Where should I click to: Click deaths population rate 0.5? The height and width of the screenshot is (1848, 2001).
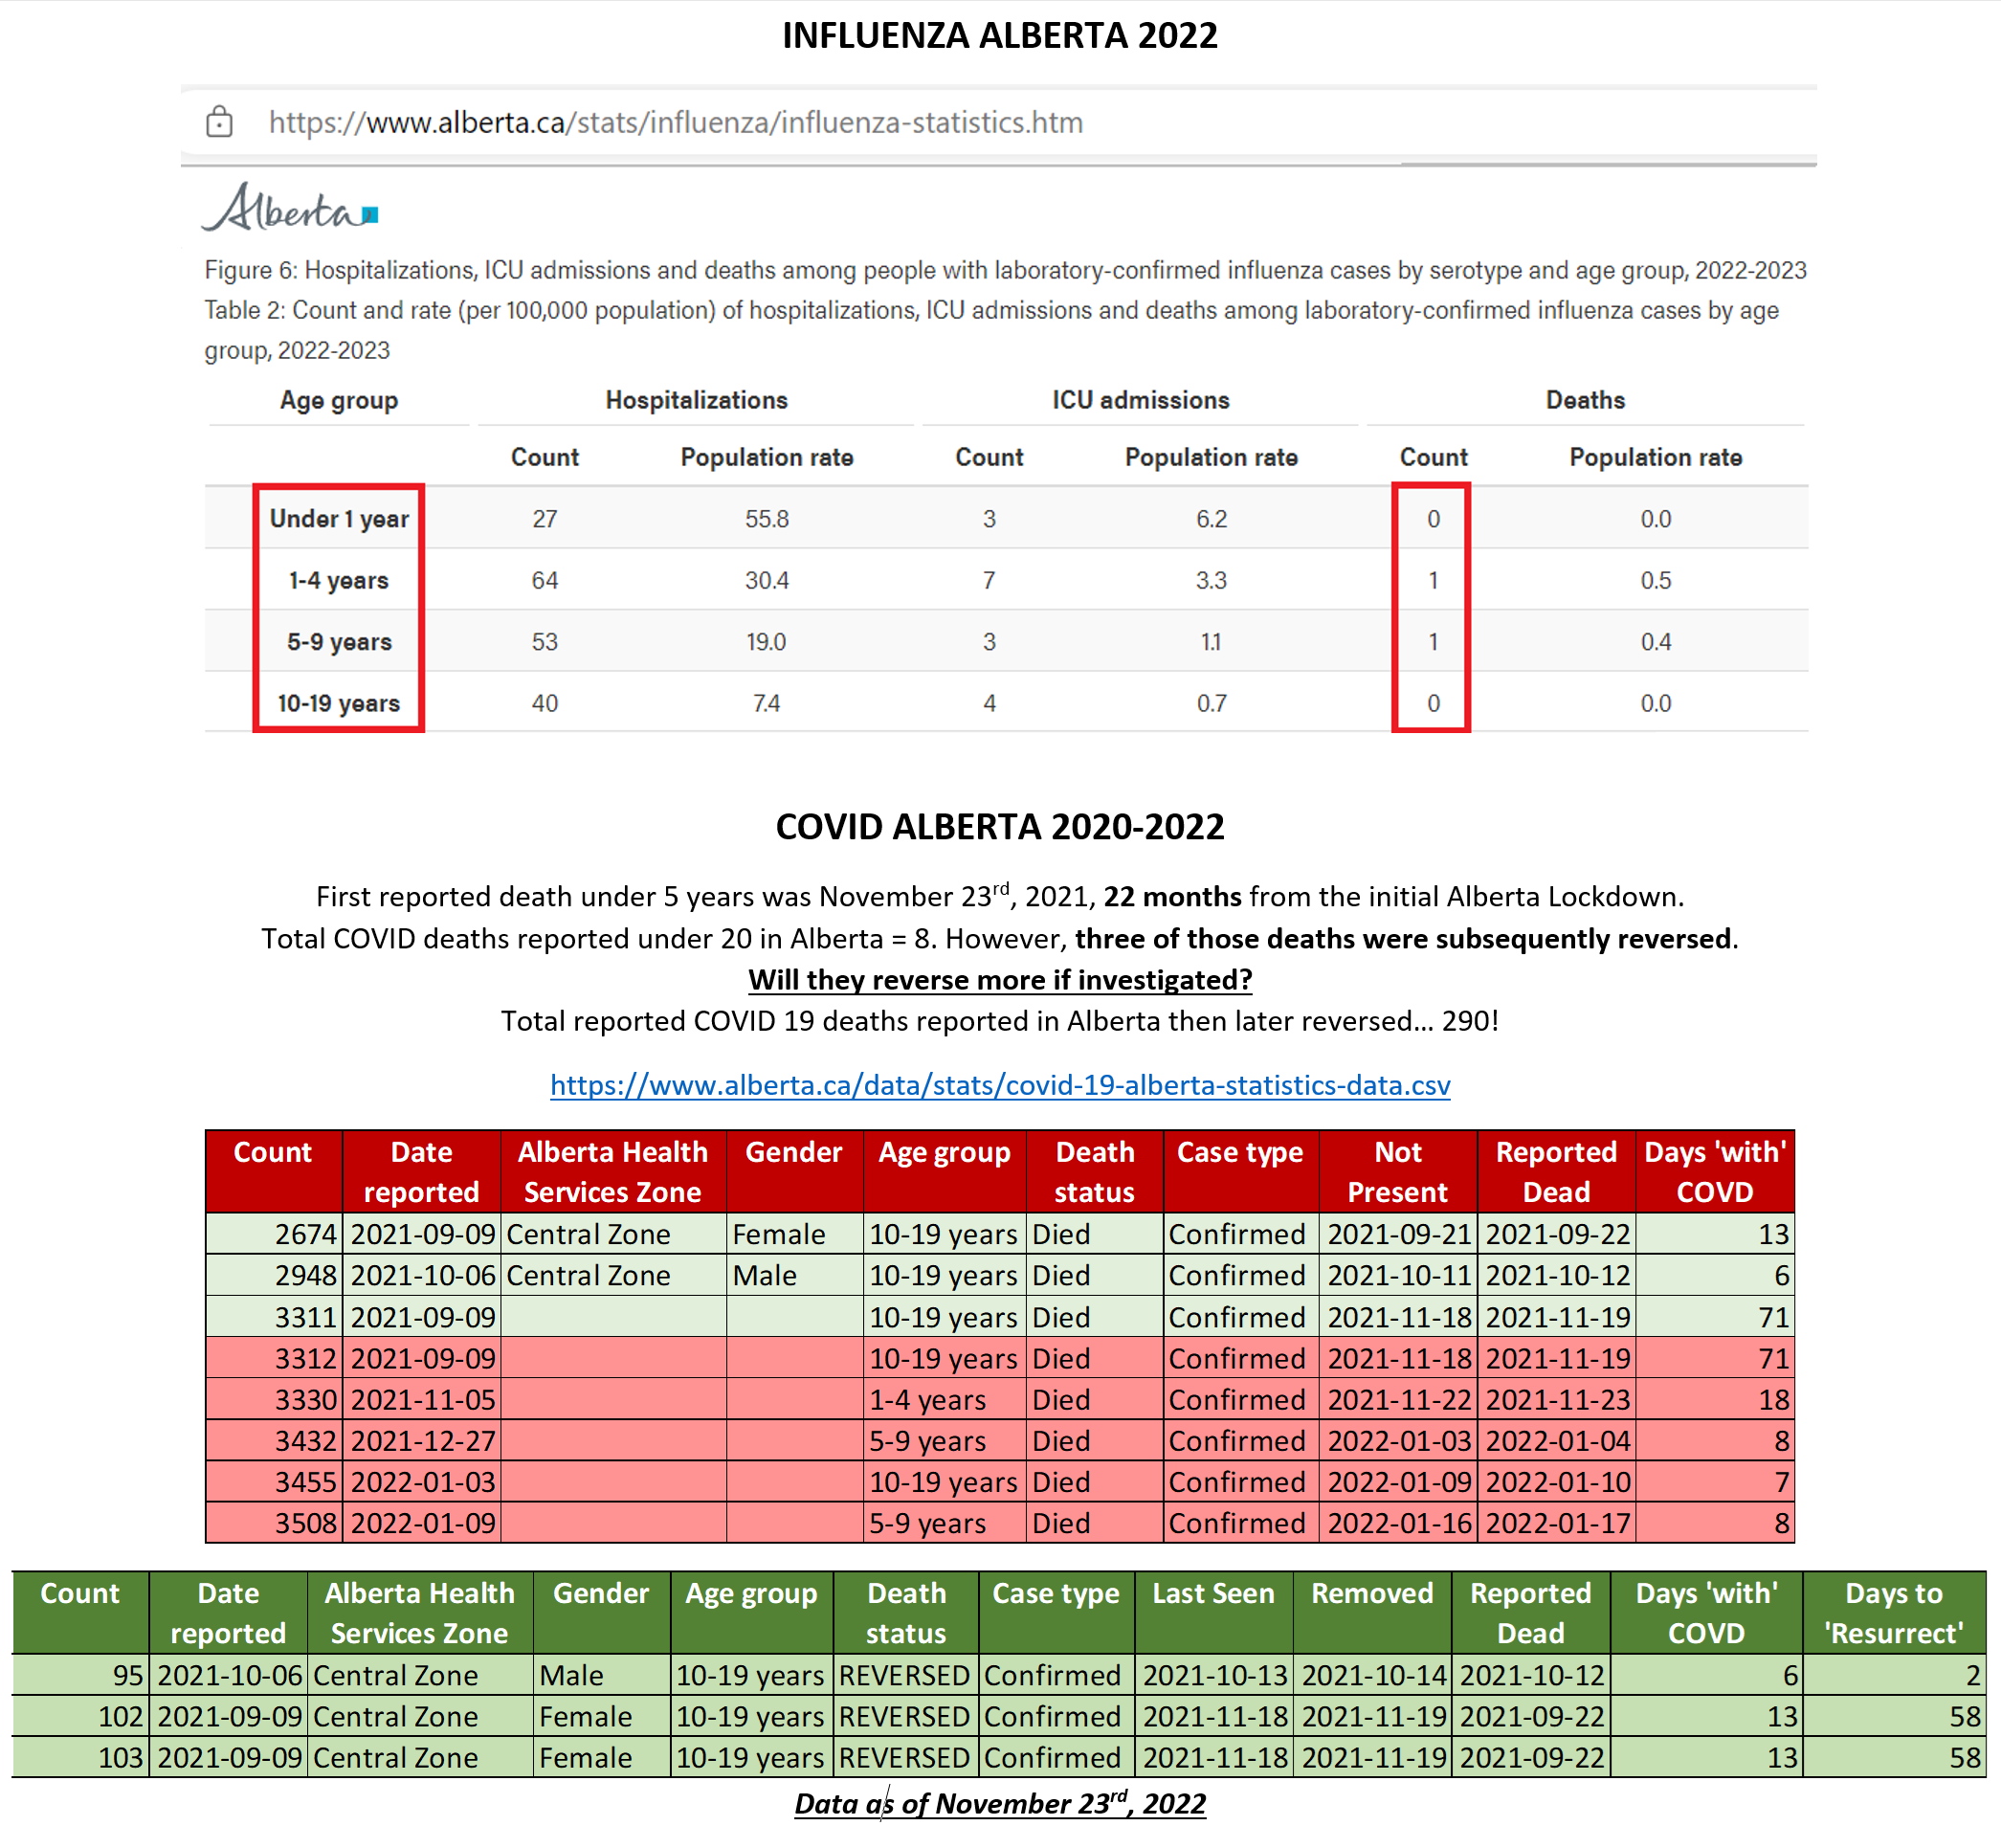[1655, 580]
